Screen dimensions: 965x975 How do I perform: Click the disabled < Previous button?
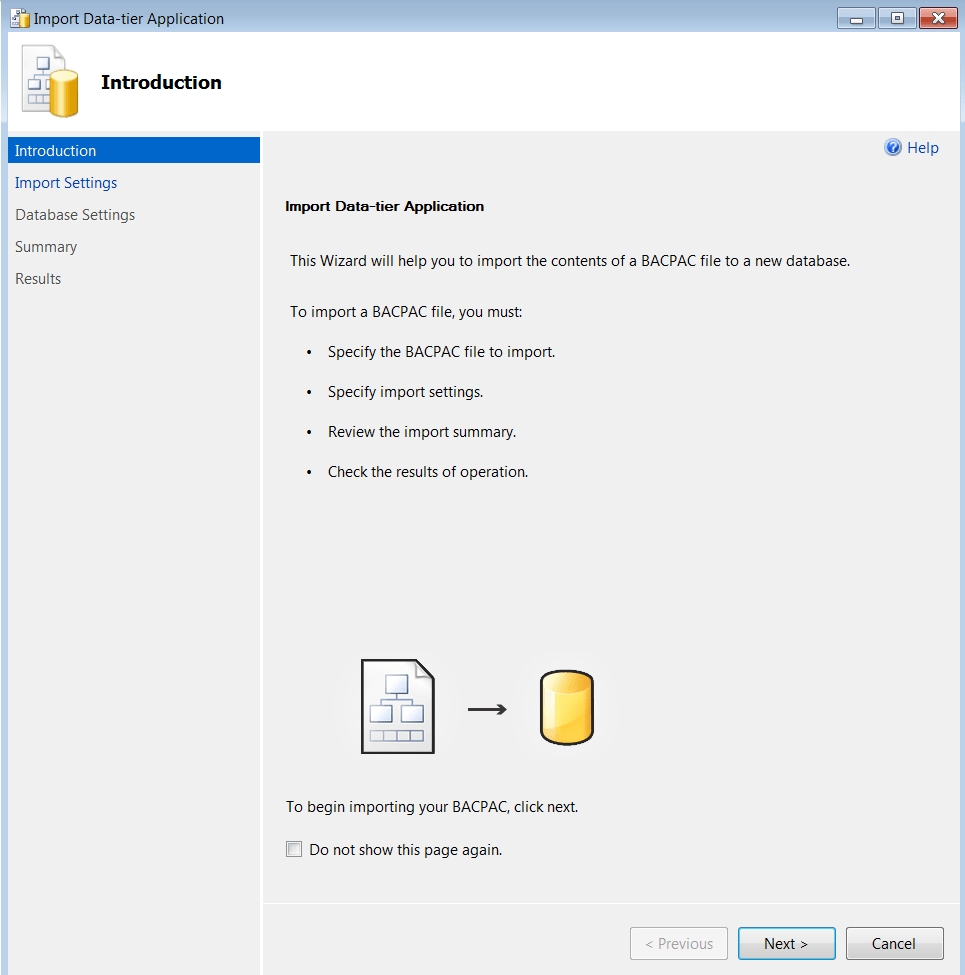(x=679, y=944)
